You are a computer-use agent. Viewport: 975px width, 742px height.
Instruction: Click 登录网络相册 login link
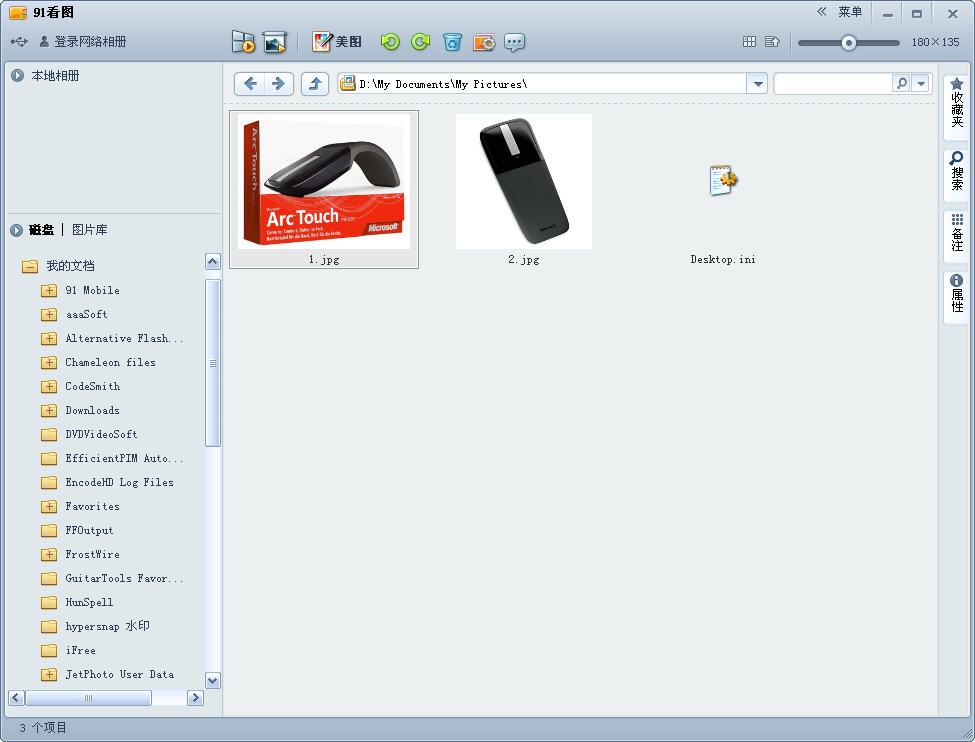coord(90,42)
